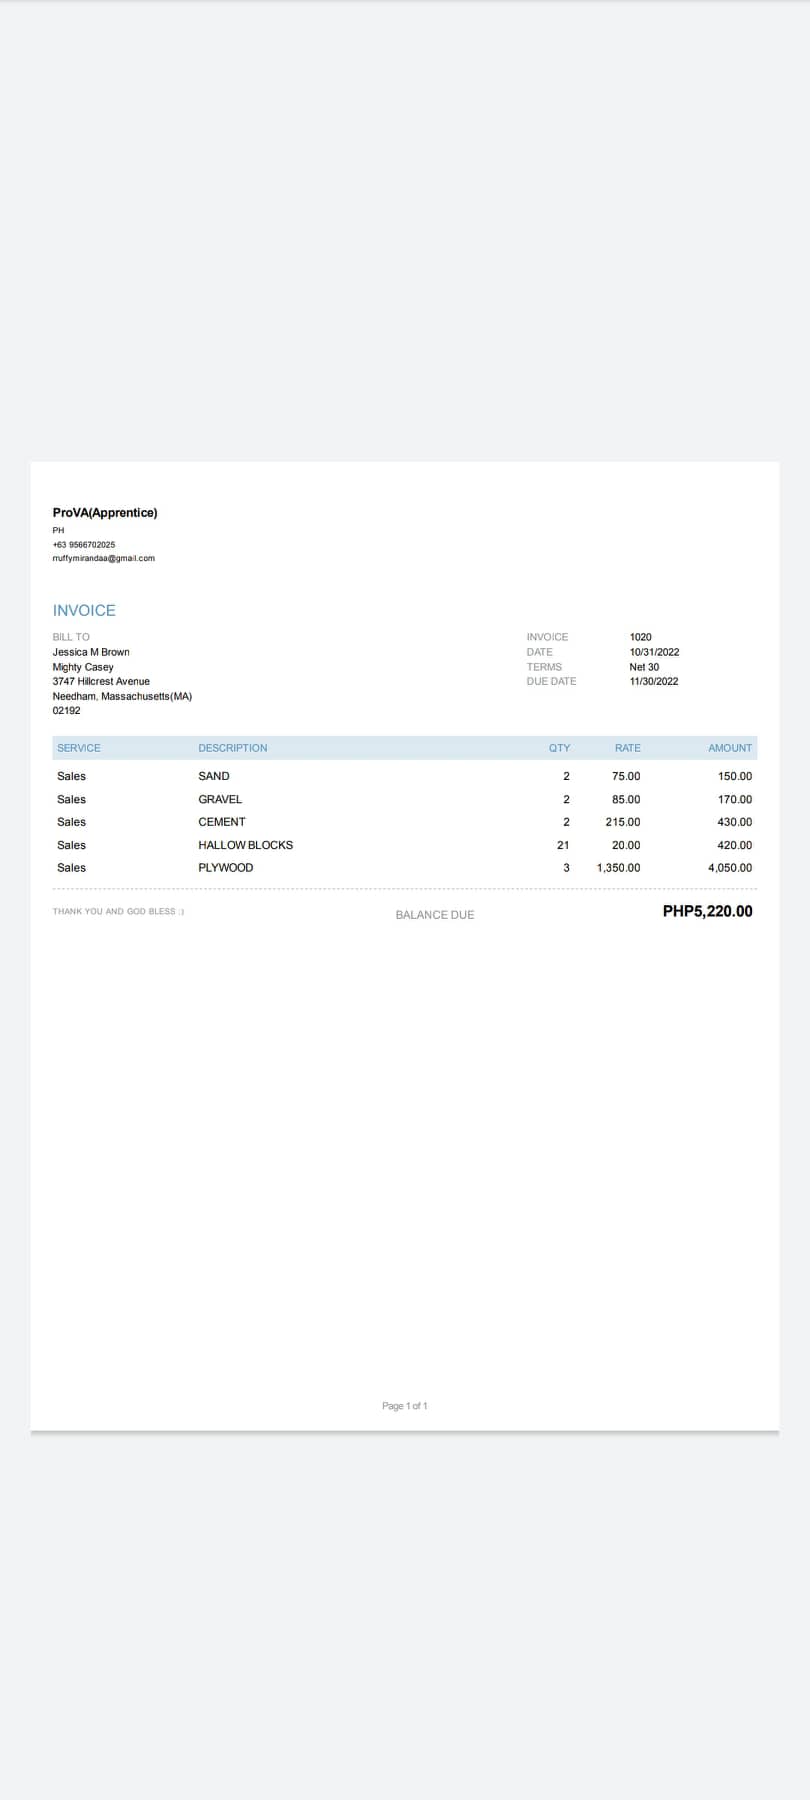Select the BILL TO label
Screen dimensions: 810x1800
tap(71, 637)
